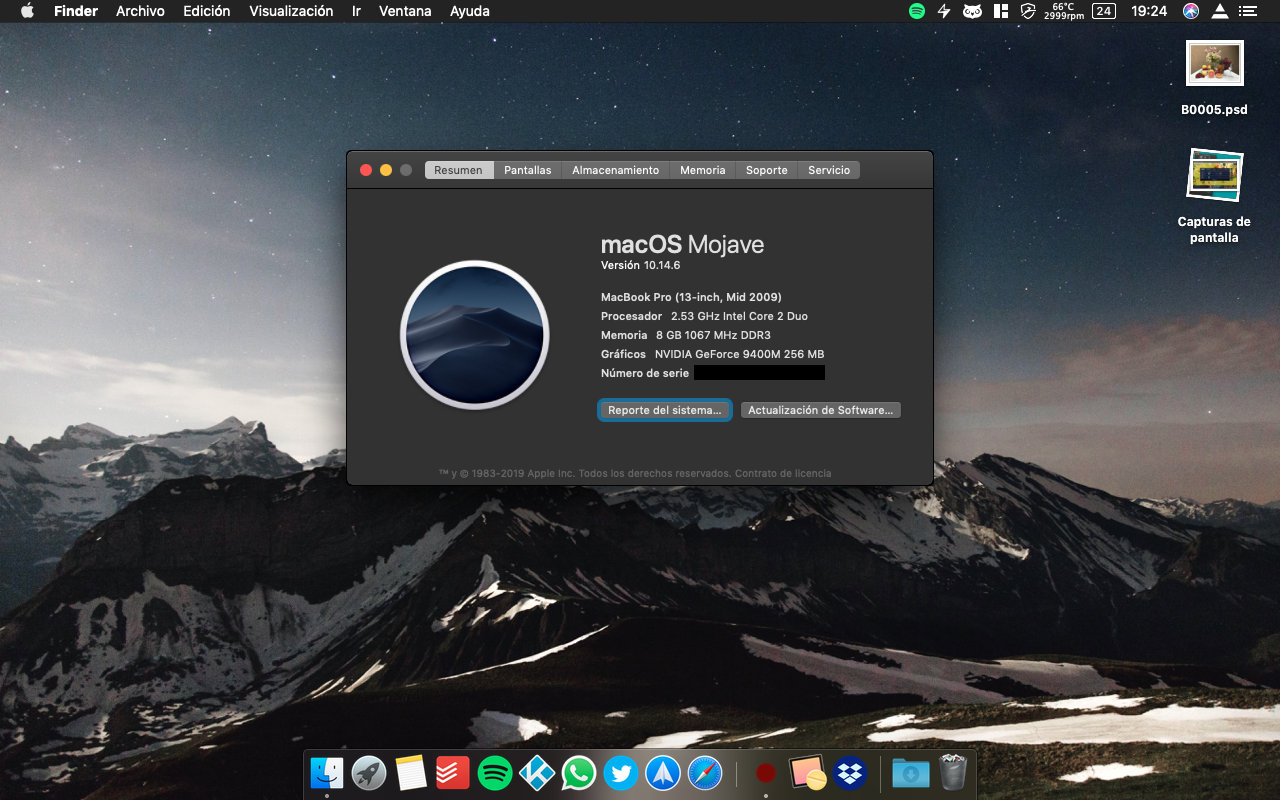Image resolution: width=1280 pixels, height=800 pixels.
Task: Click the macOS Mojave logo image
Action: 475,335
